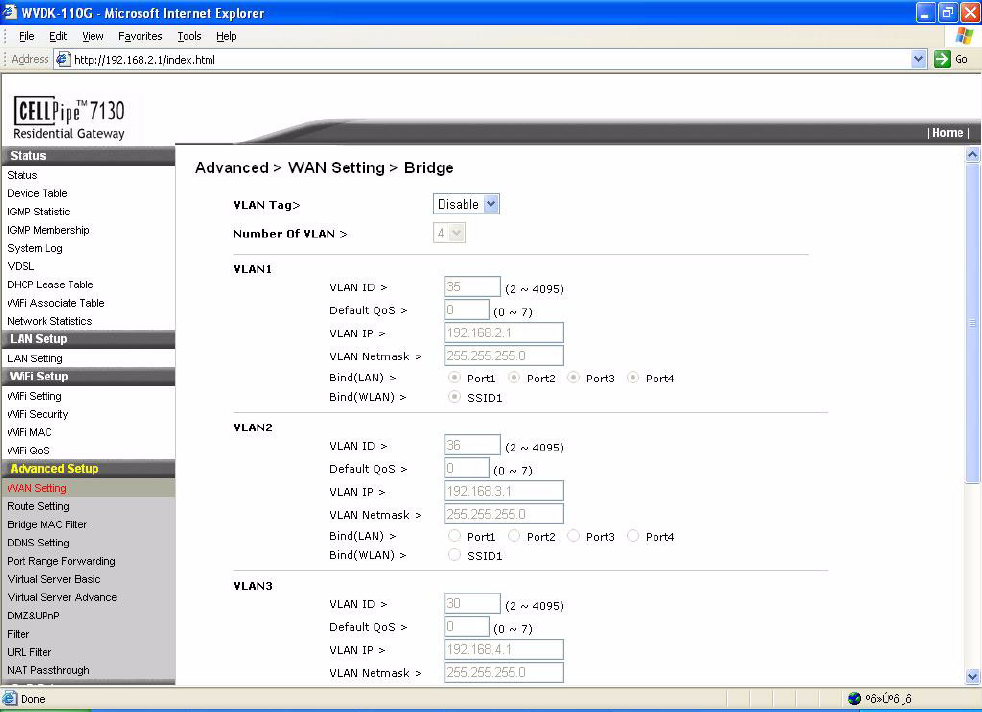Open the Virtual Server Basic page
The width and height of the screenshot is (982, 712).
tap(54, 579)
